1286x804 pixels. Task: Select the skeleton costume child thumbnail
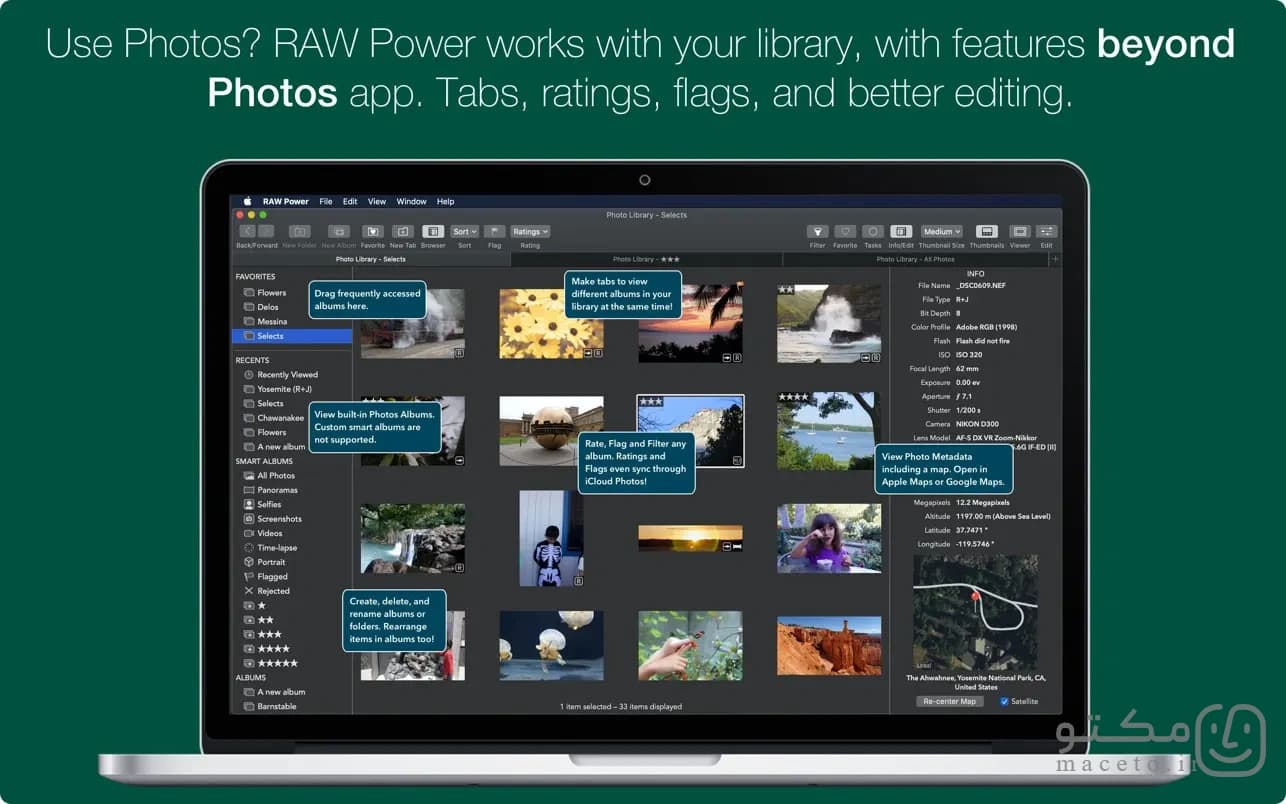pos(551,538)
